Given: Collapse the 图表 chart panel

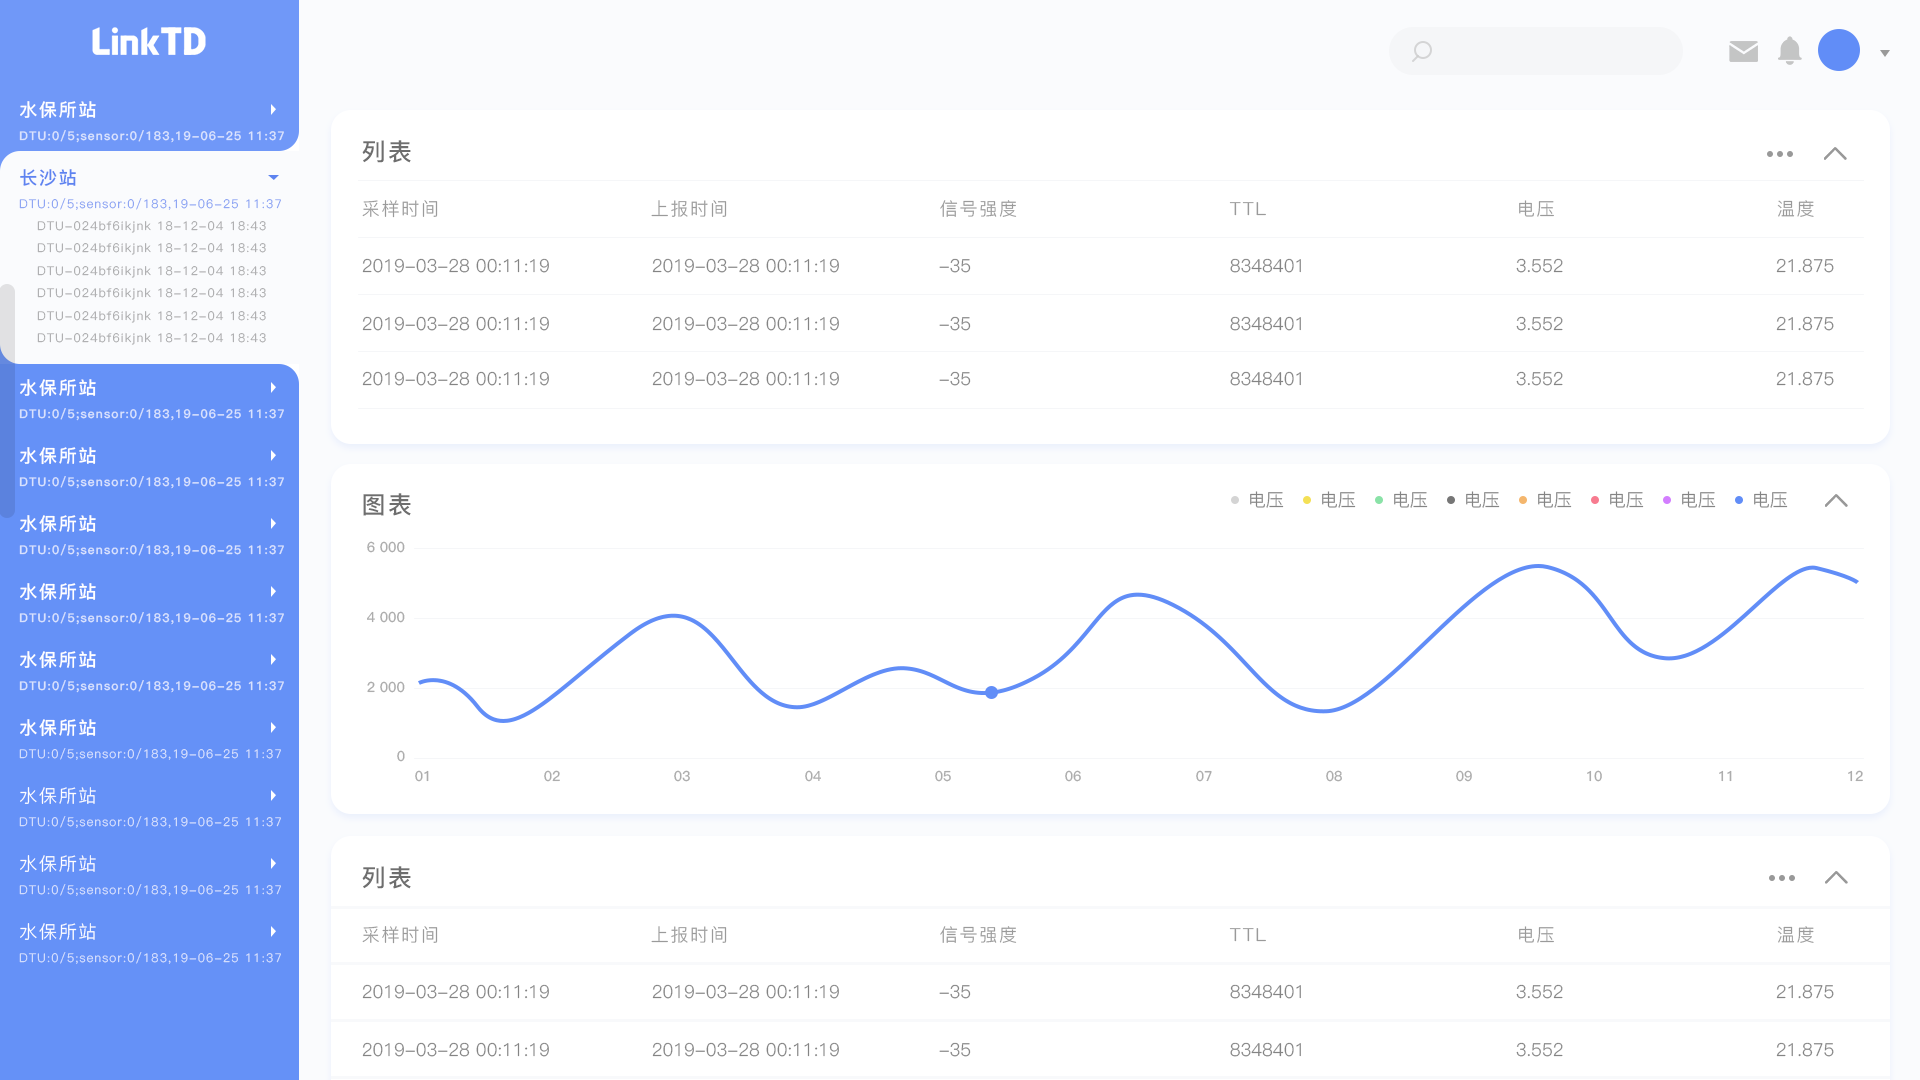Looking at the screenshot, I should point(1835,501).
